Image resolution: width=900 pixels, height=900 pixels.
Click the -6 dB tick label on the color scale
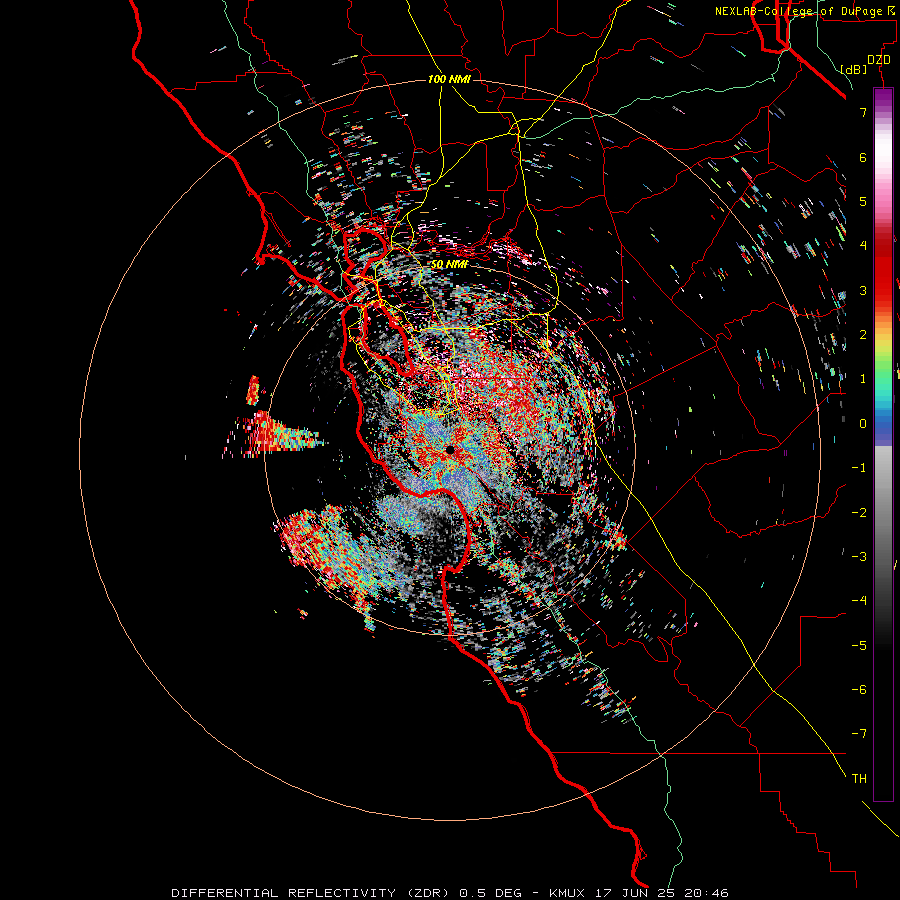tap(859, 690)
